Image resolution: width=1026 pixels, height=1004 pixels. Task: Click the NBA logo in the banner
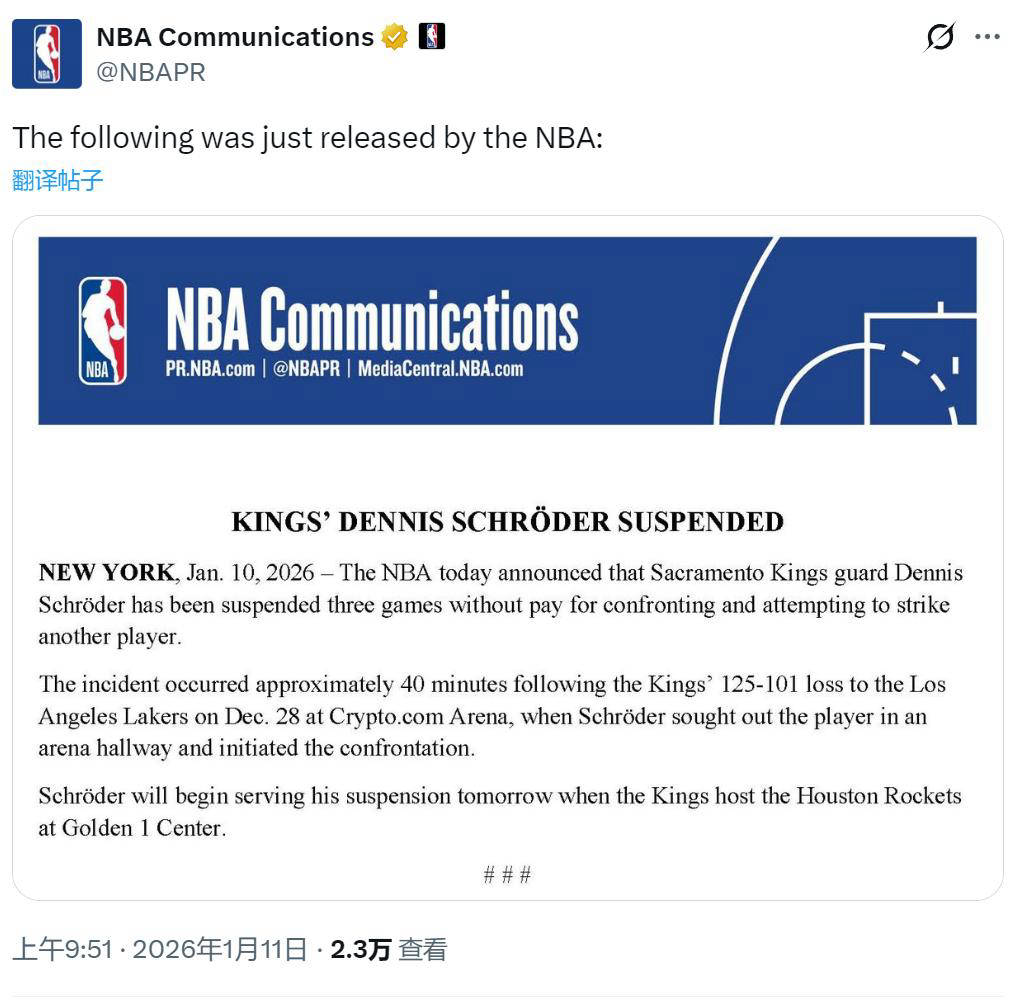click(103, 331)
